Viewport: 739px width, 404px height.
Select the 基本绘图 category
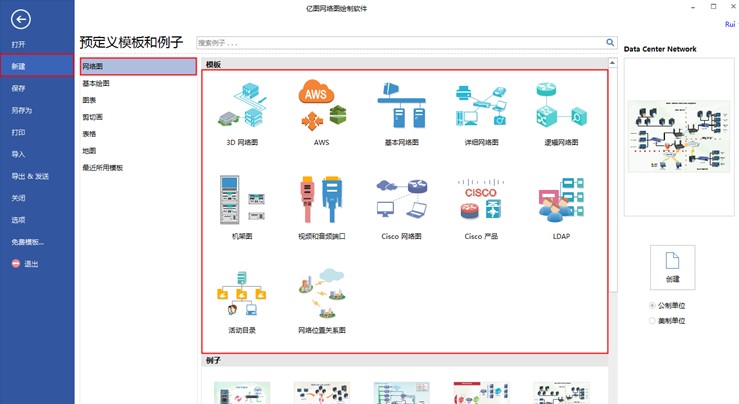96,83
